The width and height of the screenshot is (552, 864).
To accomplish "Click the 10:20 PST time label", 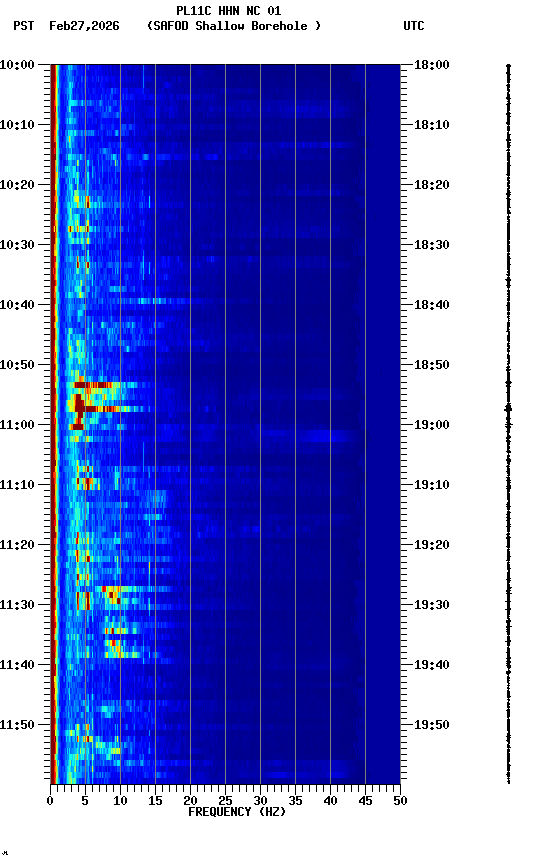I will coord(17,185).
